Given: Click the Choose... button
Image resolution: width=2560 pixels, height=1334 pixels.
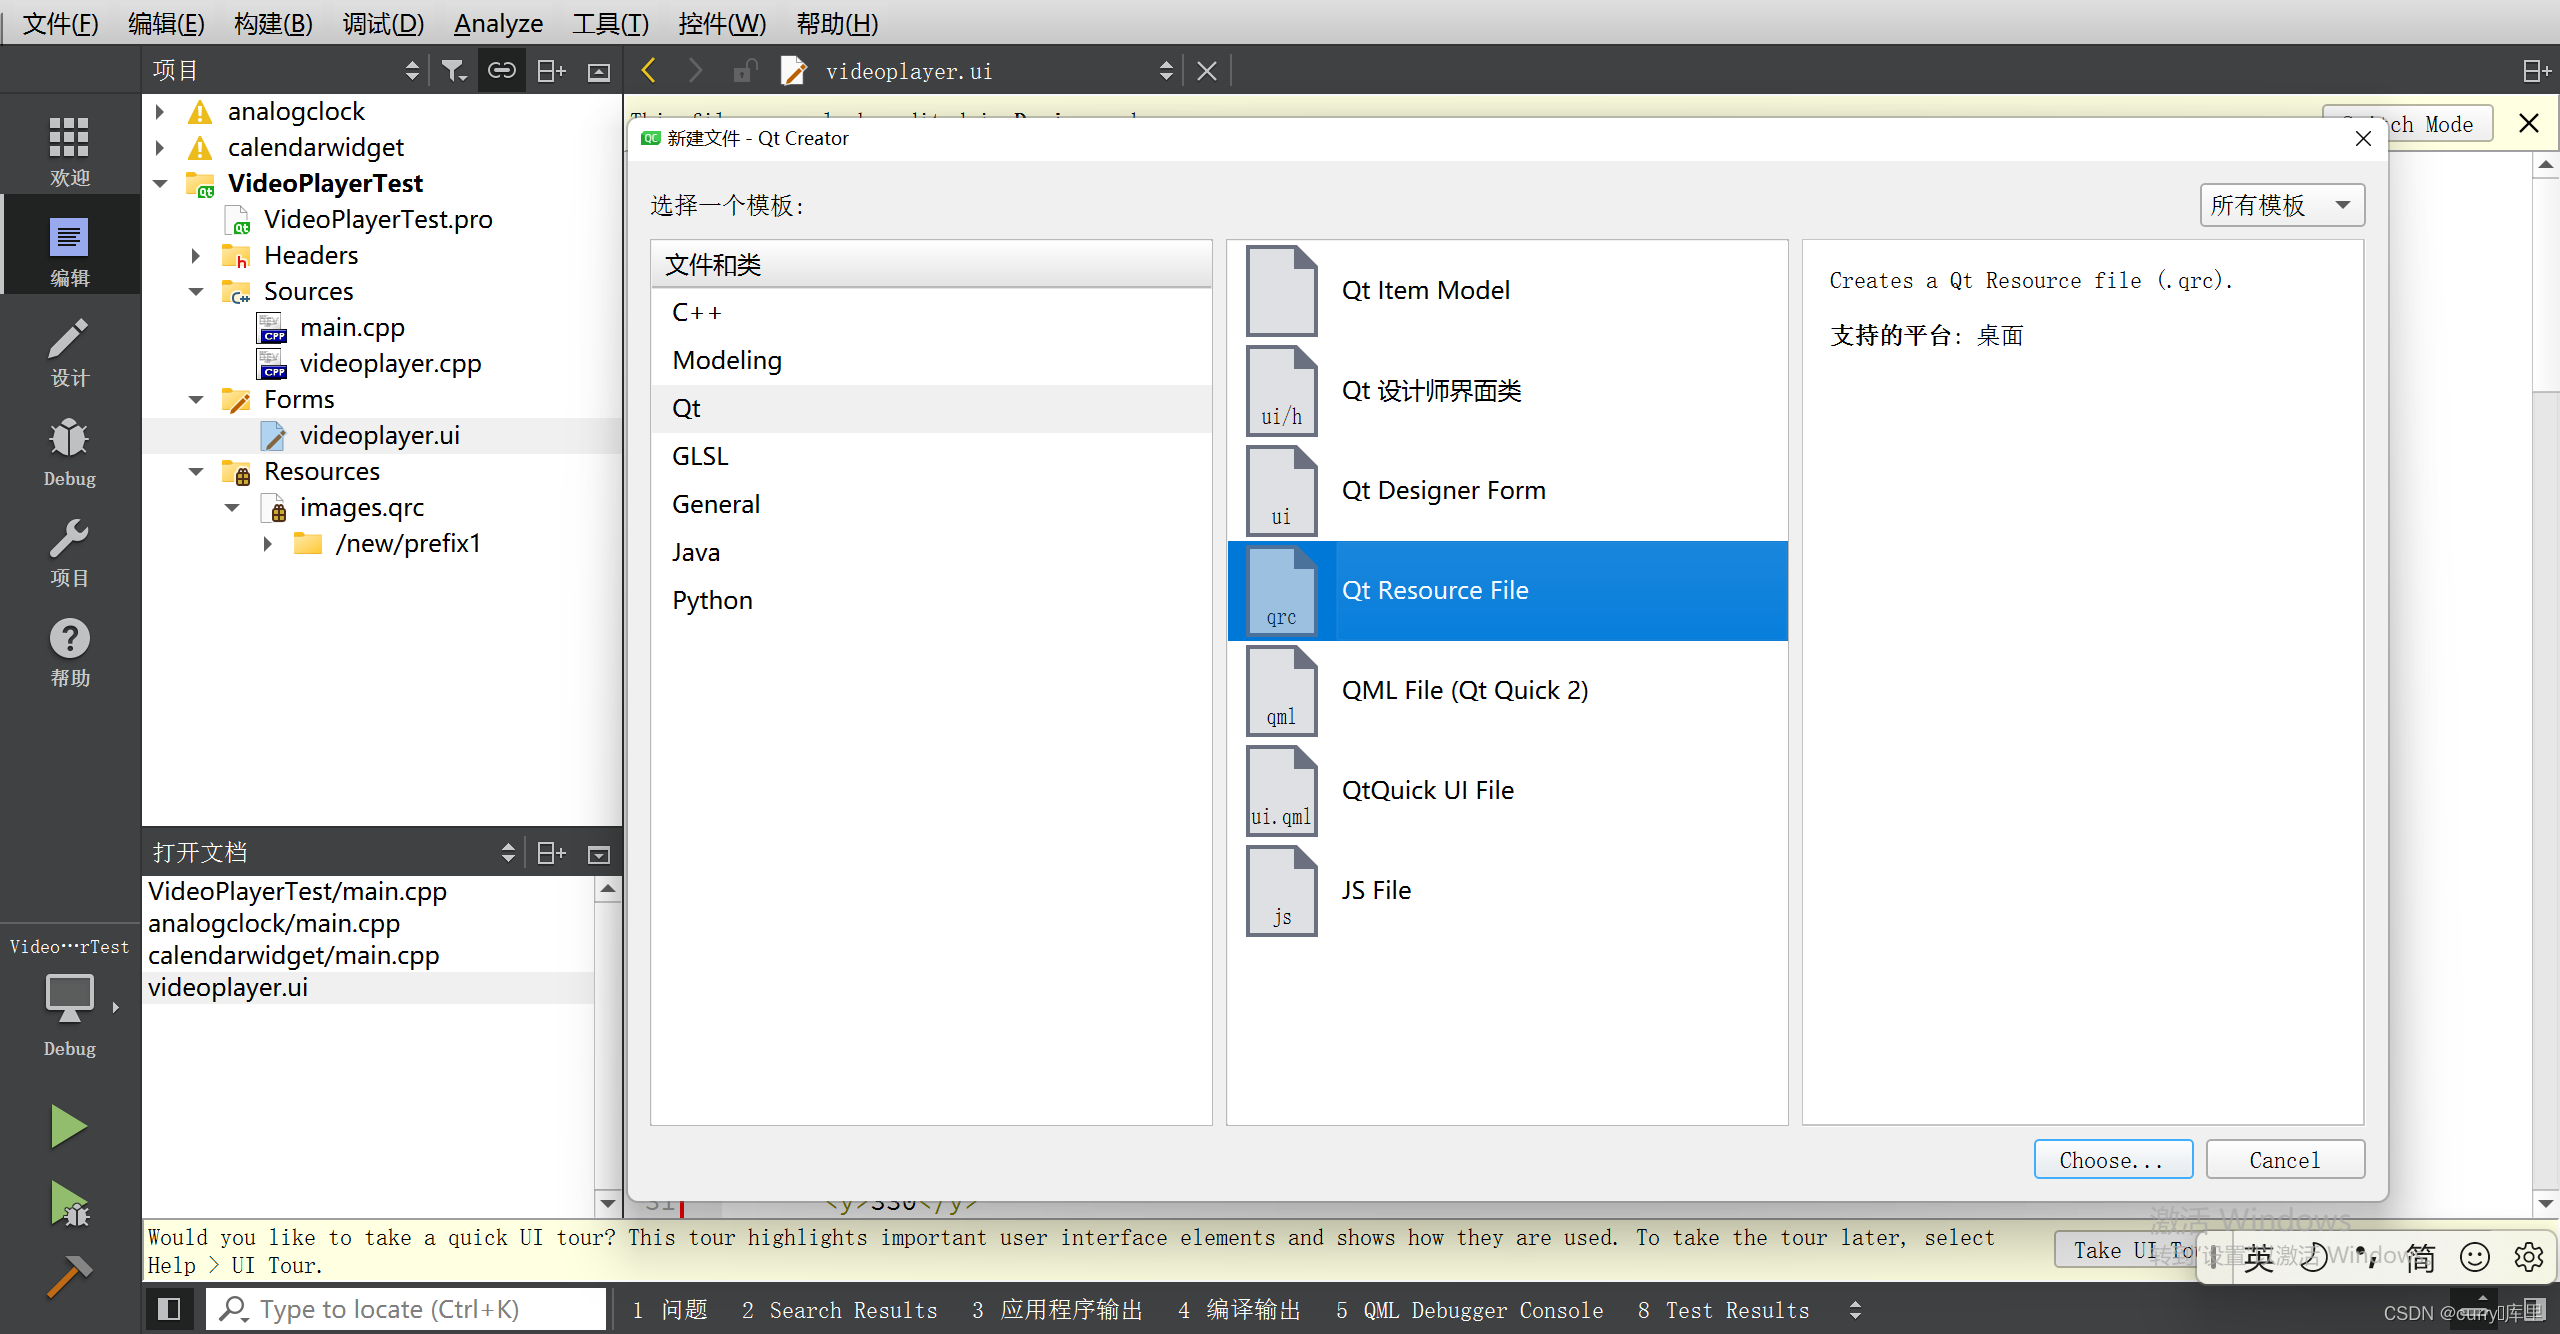Looking at the screenshot, I should pyautogui.click(x=2112, y=1160).
